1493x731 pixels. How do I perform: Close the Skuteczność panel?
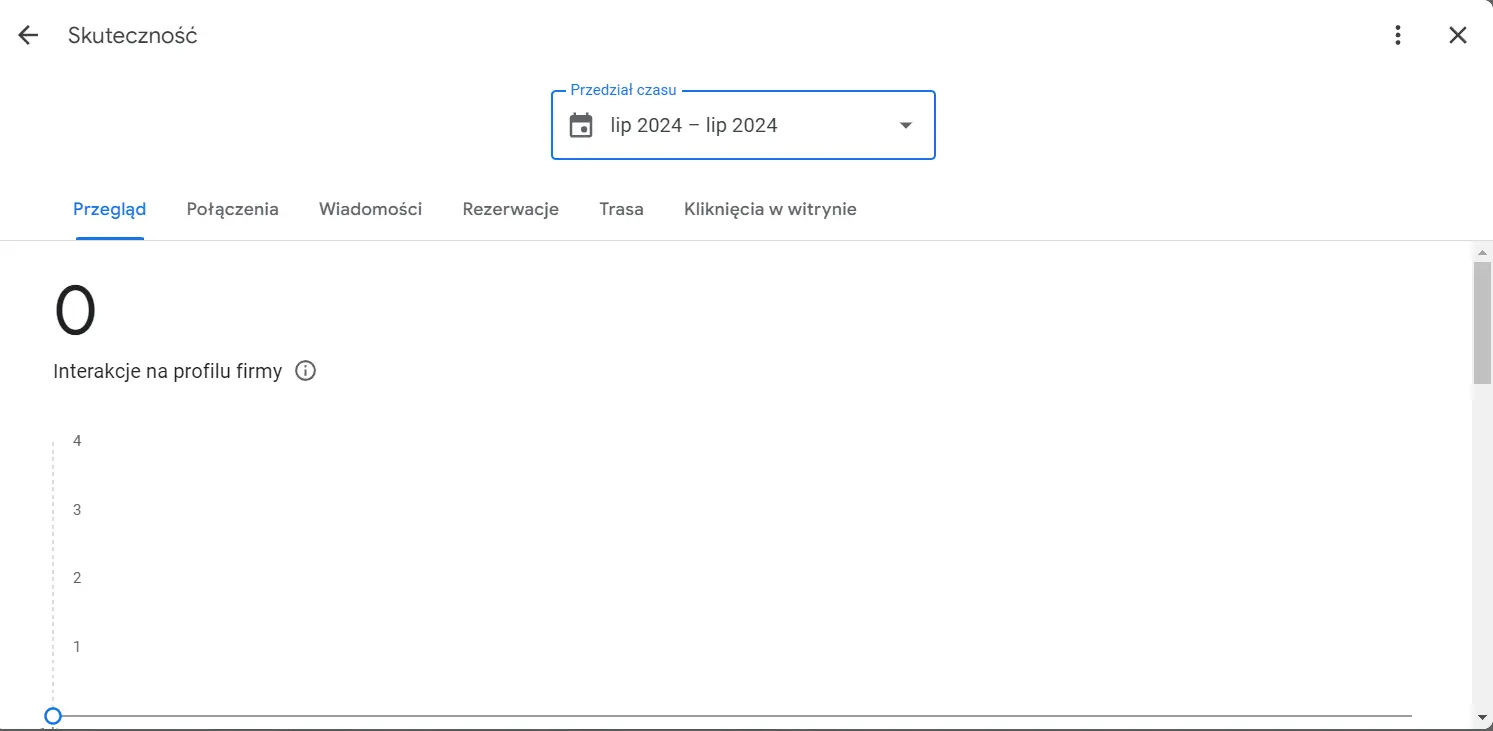coord(1458,35)
